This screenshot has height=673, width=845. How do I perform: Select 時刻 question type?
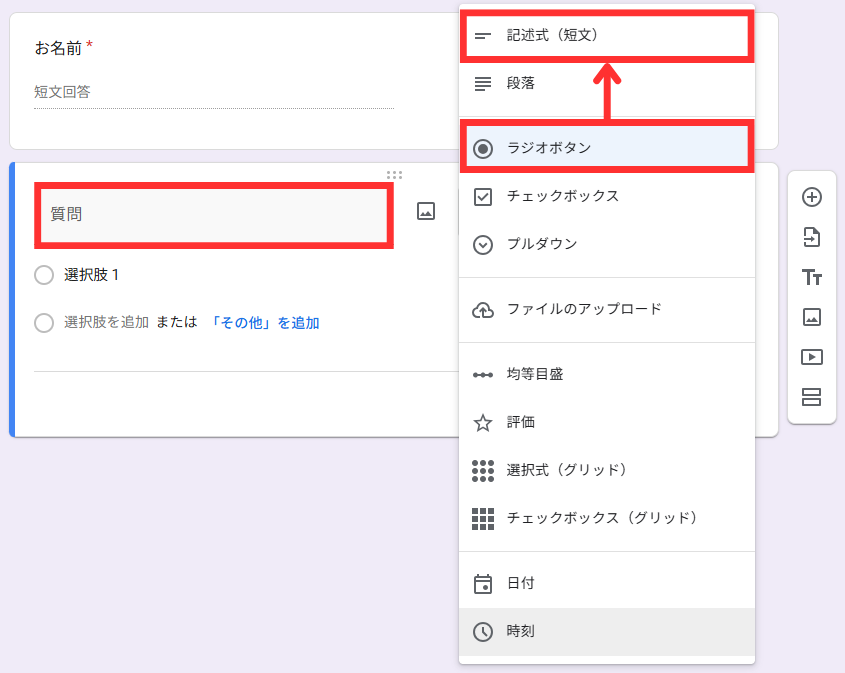click(607, 632)
